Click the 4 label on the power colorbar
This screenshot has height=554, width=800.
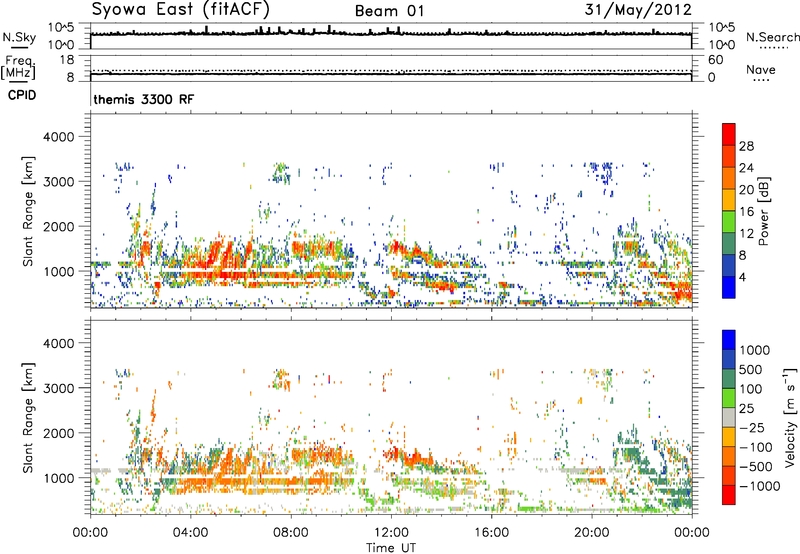pyautogui.click(x=742, y=278)
